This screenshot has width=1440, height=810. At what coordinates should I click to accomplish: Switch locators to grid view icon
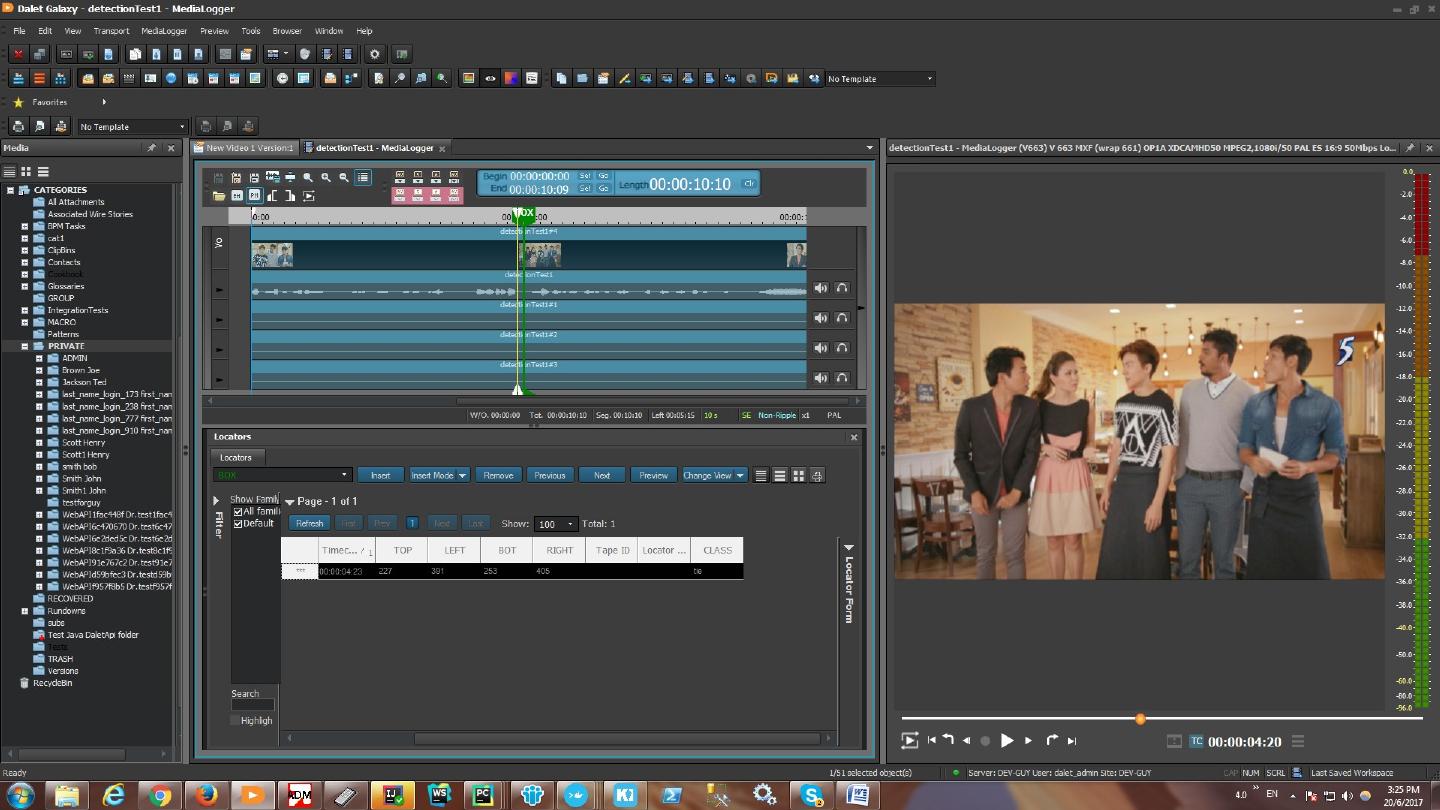tap(798, 476)
